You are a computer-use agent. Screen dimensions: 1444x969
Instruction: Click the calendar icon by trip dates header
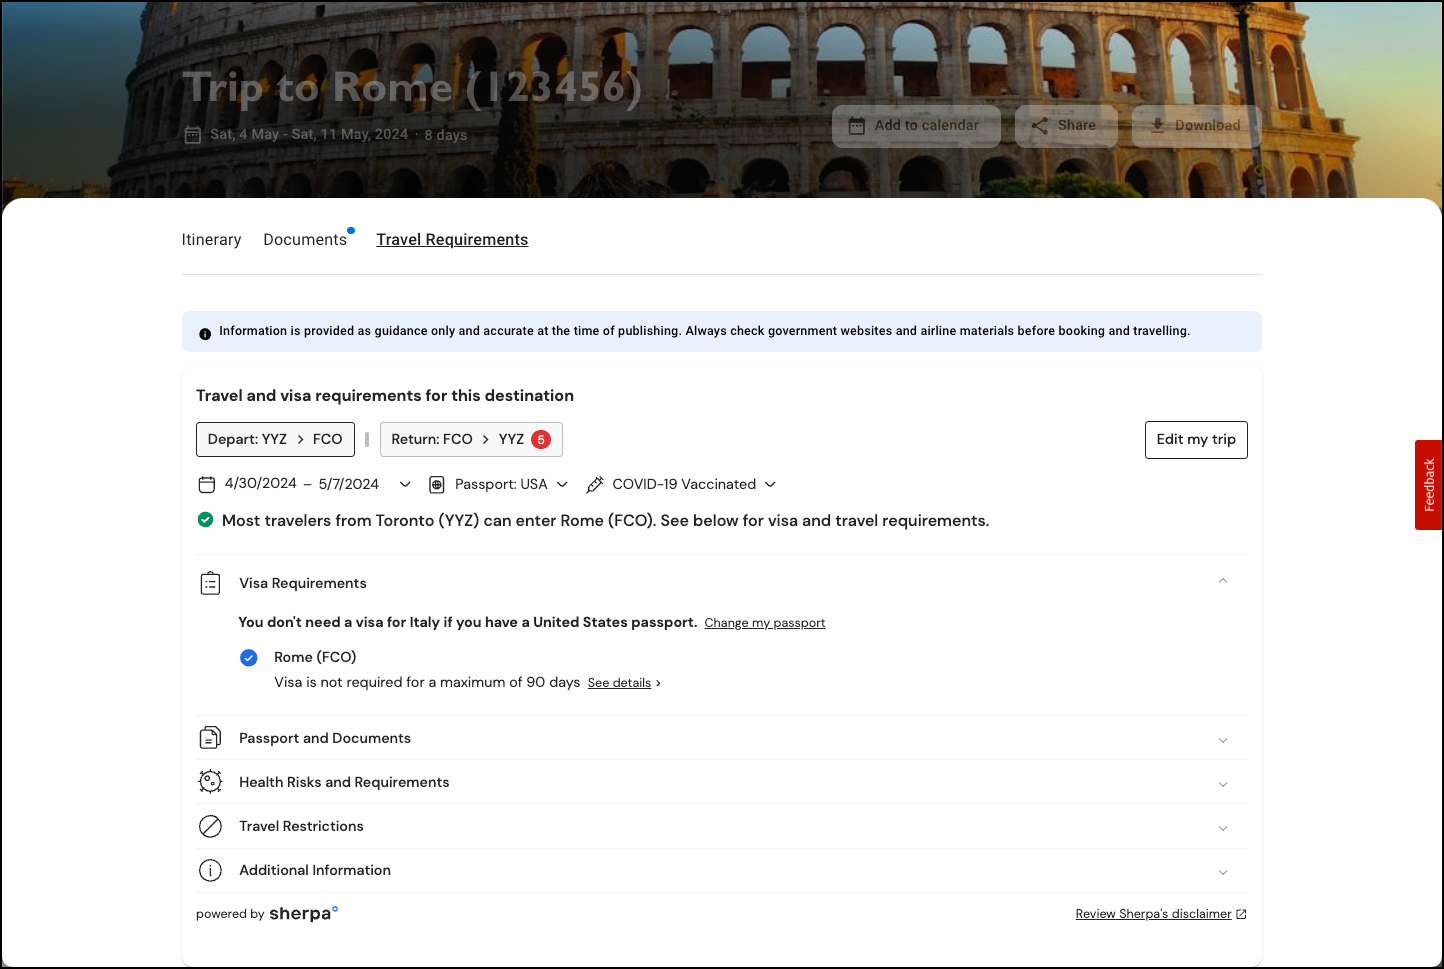point(193,135)
